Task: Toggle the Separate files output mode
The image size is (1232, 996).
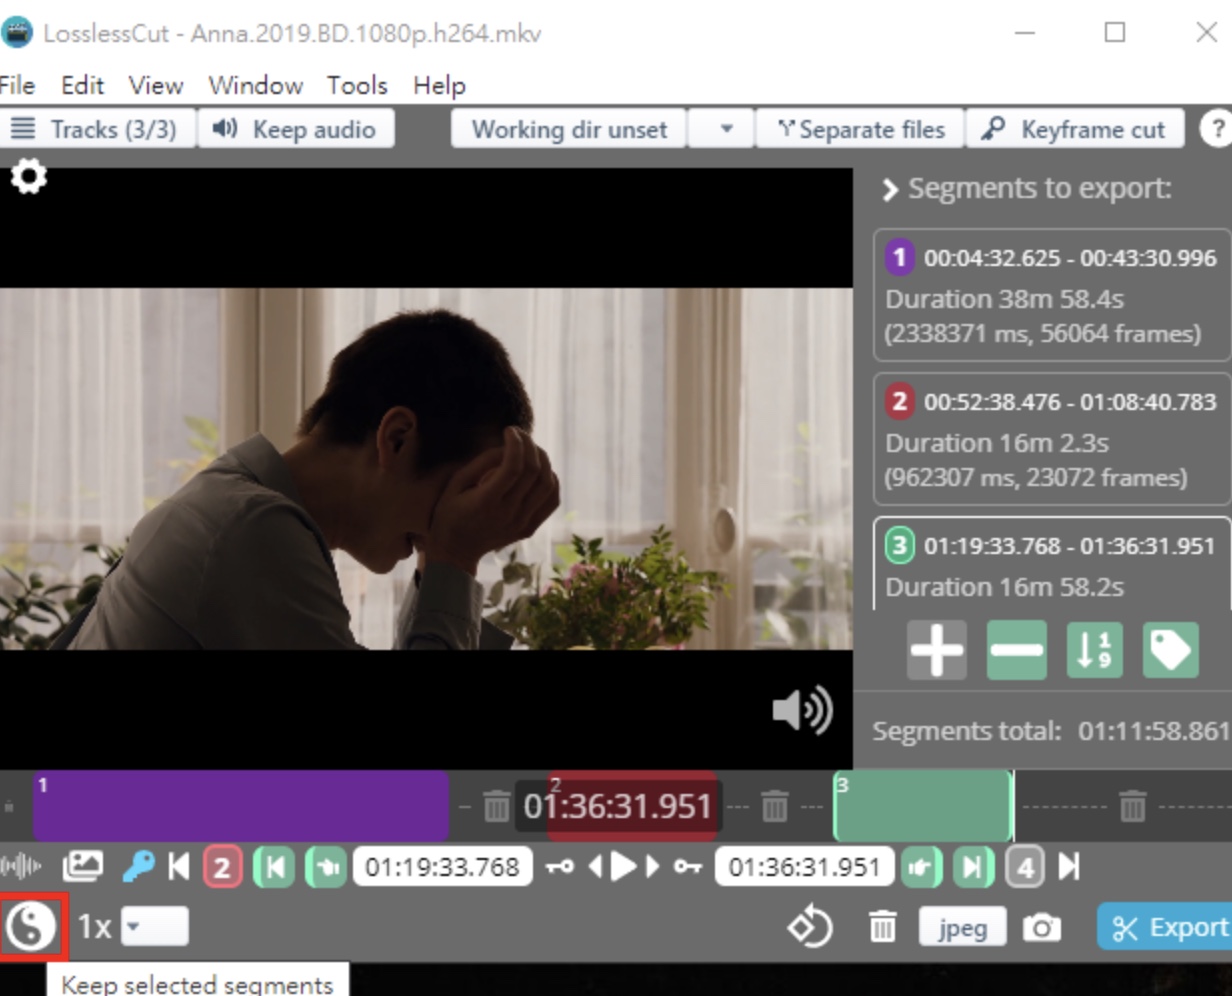Action: click(x=860, y=129)
